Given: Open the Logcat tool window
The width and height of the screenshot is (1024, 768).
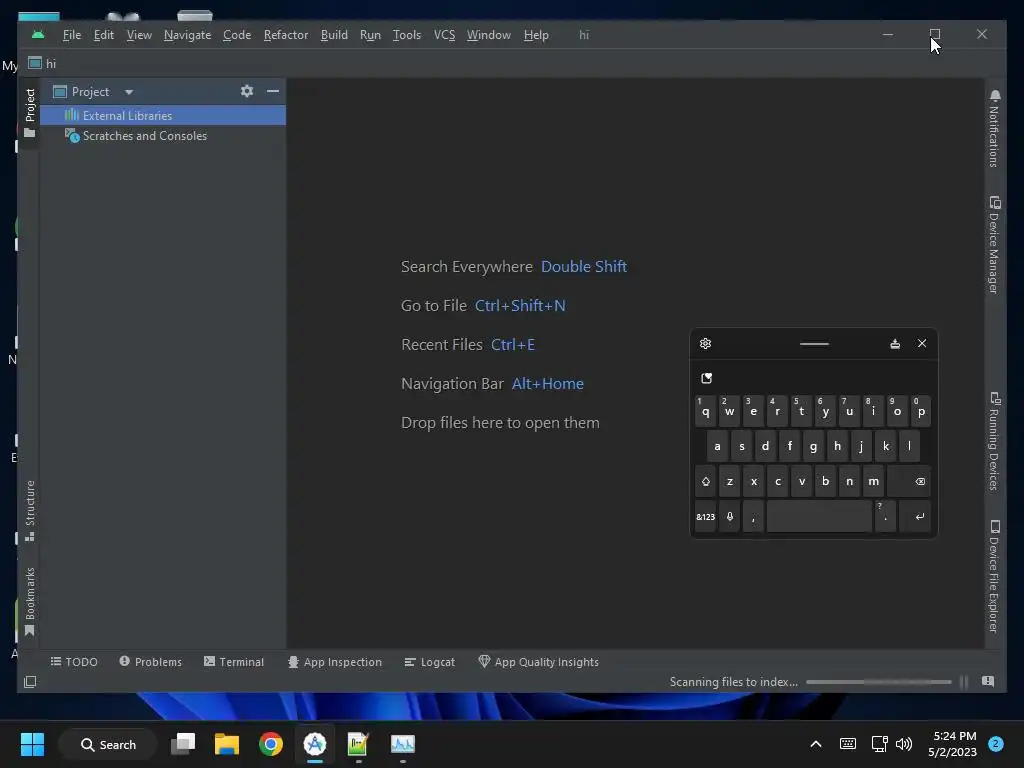Looking at the screenshot, I should 430,662.
